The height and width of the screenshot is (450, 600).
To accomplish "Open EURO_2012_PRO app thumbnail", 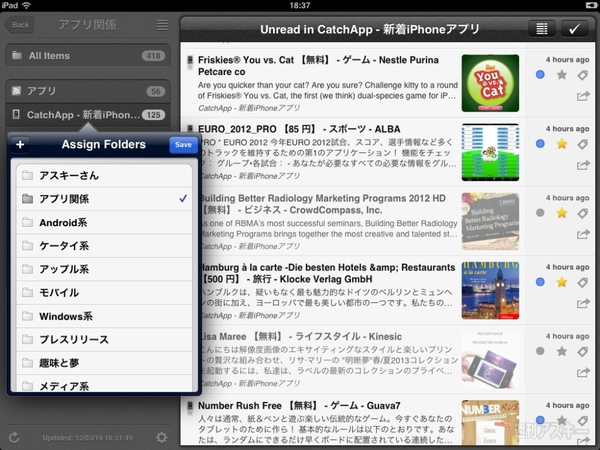I will [x=490, y=152].
